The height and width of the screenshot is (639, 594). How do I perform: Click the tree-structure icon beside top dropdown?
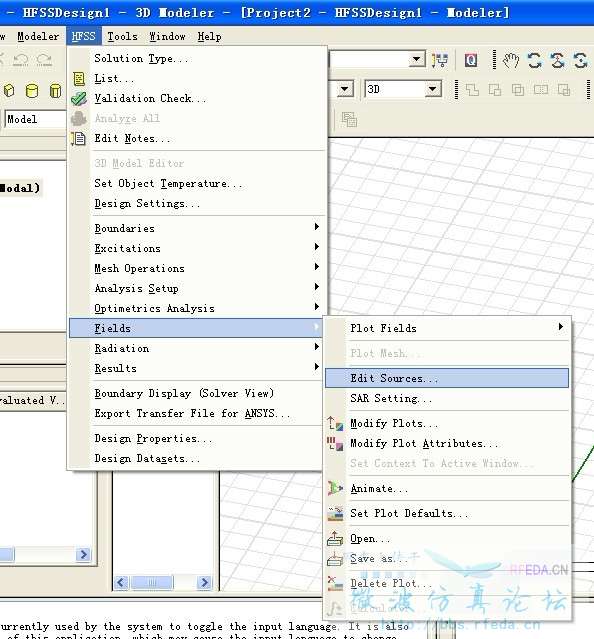[x=440, y=61]
